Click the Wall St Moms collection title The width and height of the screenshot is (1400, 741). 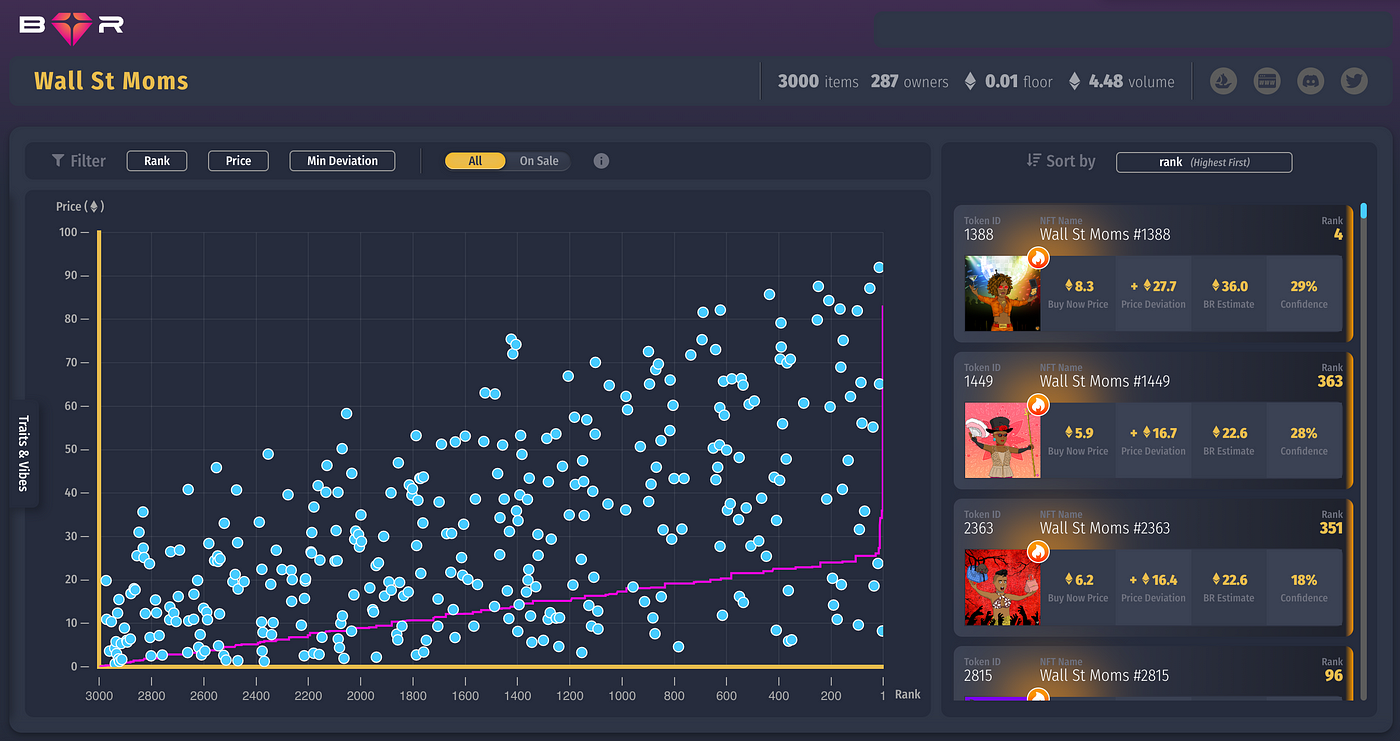(x=111, y=81)
